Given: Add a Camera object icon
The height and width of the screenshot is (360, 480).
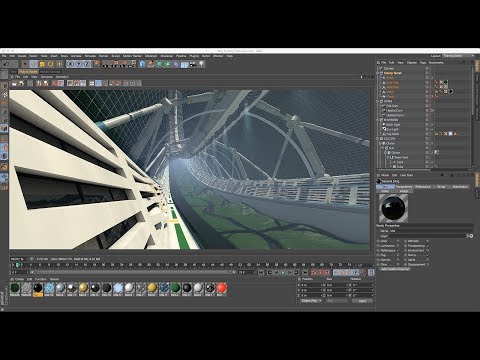Looking at the screenshot, I should pos(193,64).
